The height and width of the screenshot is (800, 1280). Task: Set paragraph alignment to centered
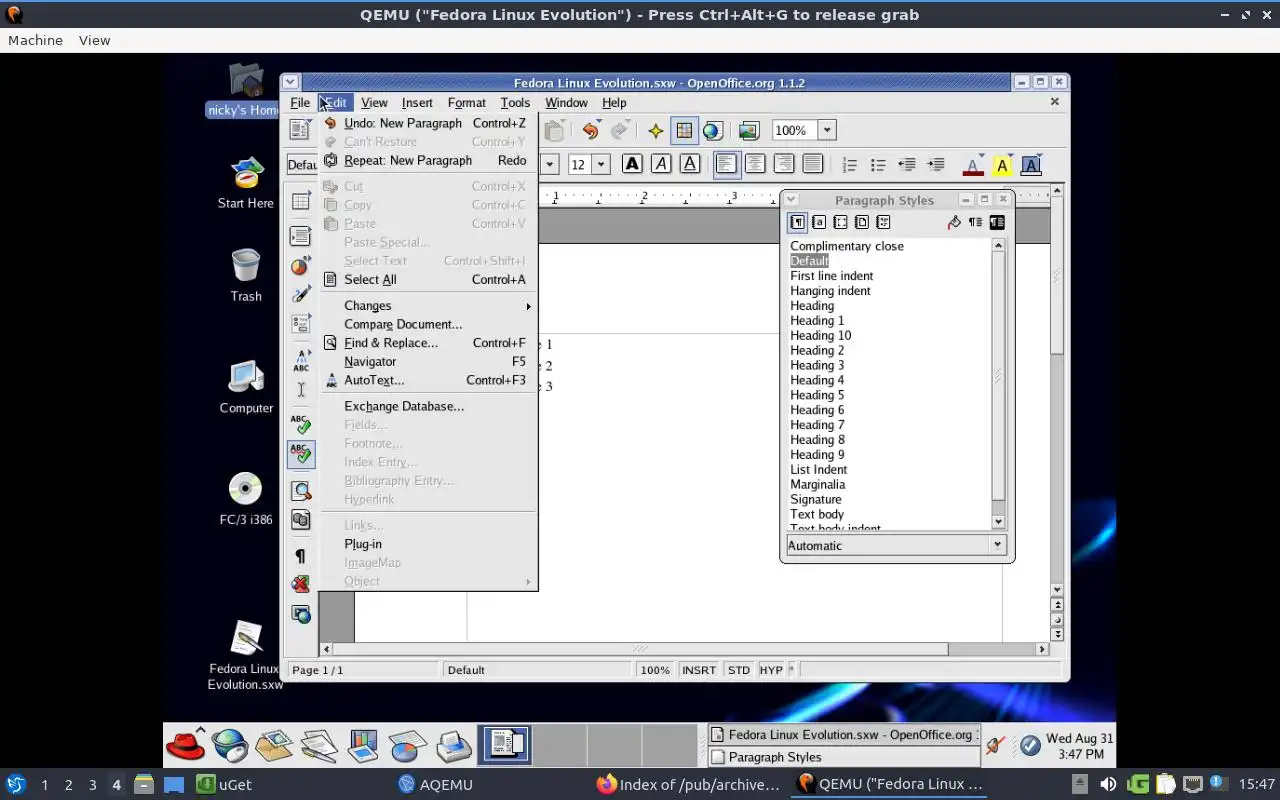coord(755,164)
